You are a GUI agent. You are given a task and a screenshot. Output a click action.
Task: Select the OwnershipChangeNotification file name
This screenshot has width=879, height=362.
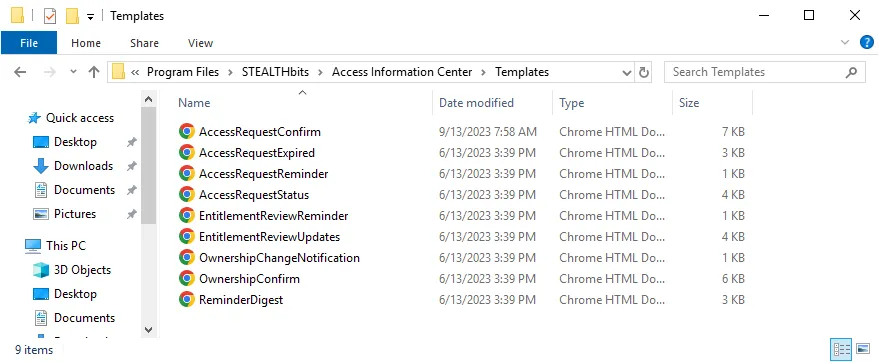(279, 258)
